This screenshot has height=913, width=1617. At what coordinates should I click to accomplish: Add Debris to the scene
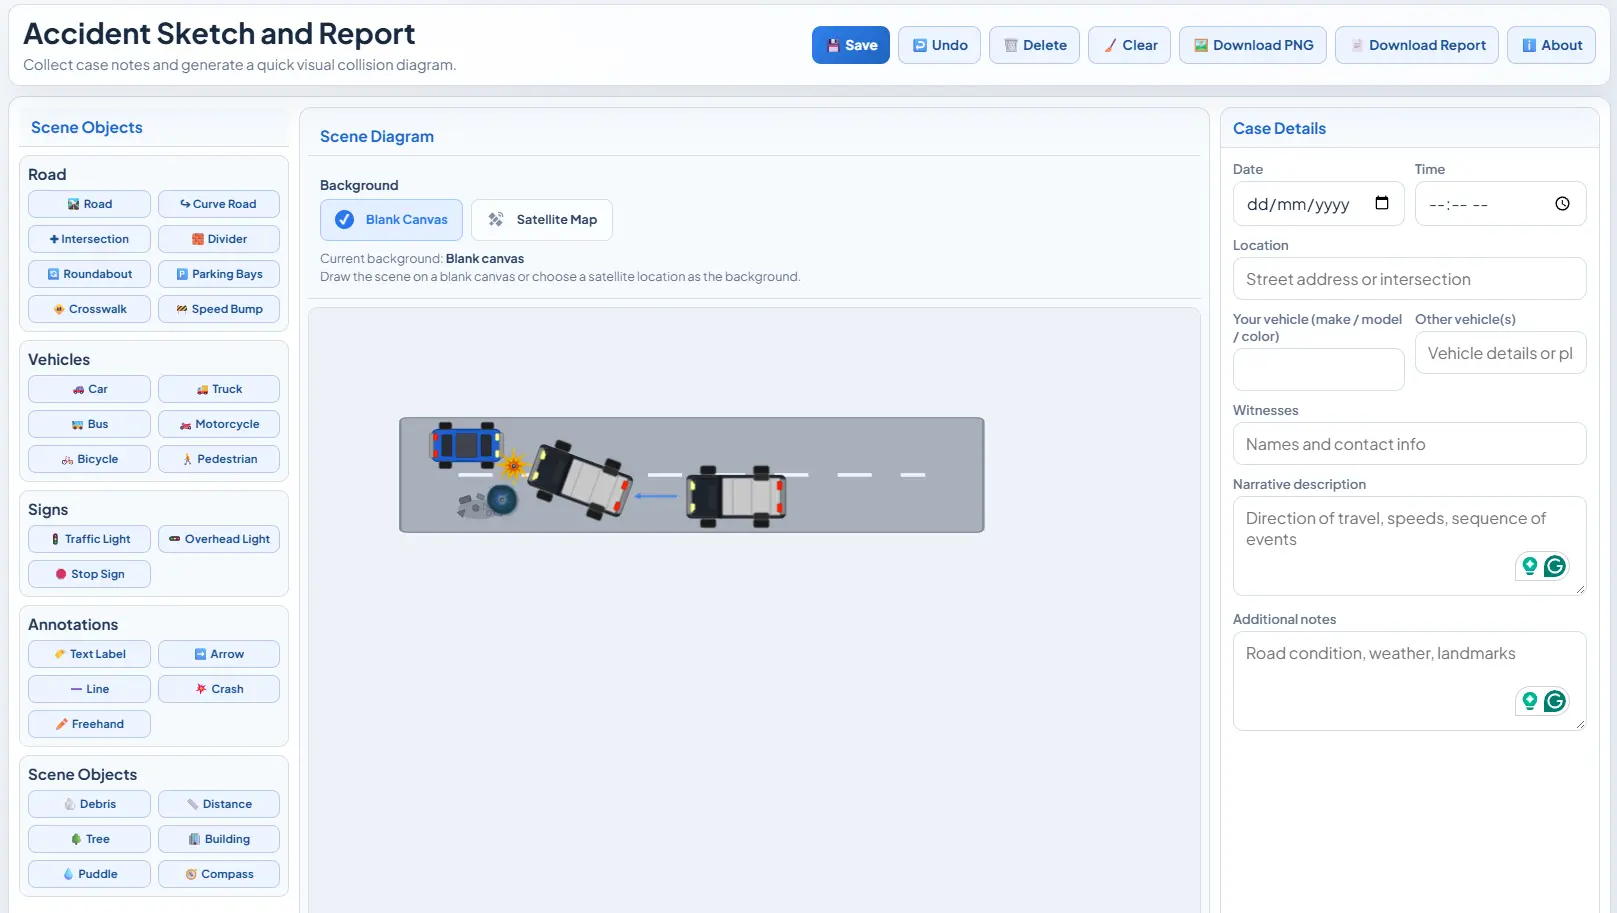click(89, 804)
